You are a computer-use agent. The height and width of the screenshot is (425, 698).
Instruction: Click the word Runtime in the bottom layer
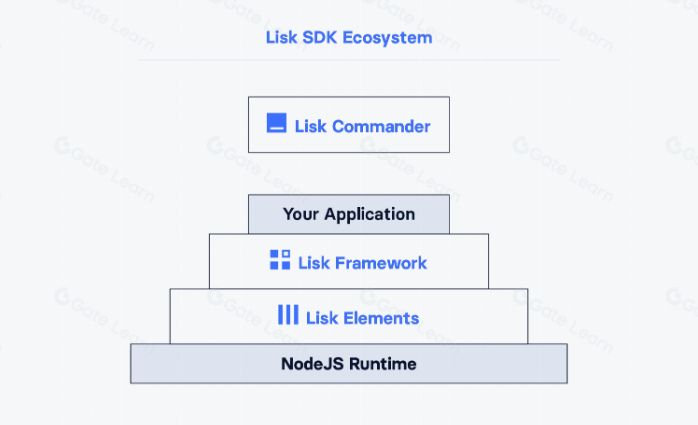click(x=384, y=364)
